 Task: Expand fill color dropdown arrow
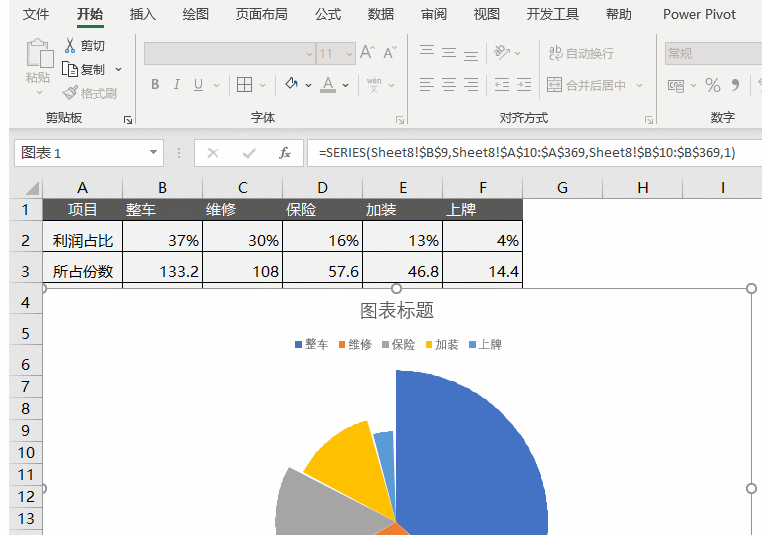point(308,85)
